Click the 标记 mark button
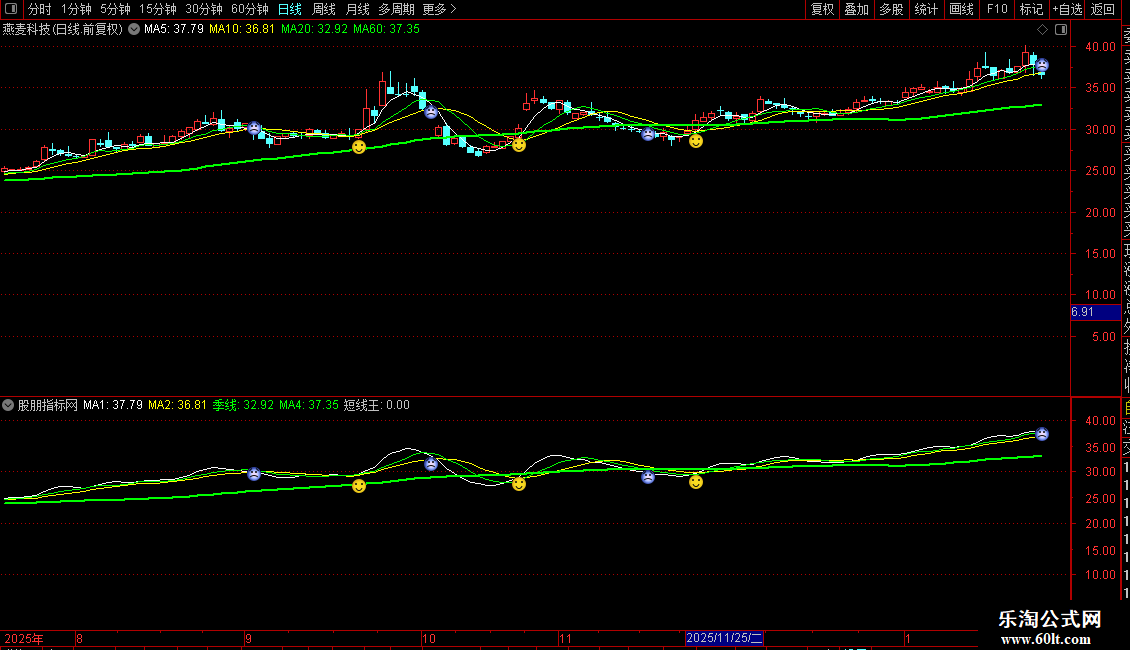Screen dimensions: 1130x650 coord(1031,9)
